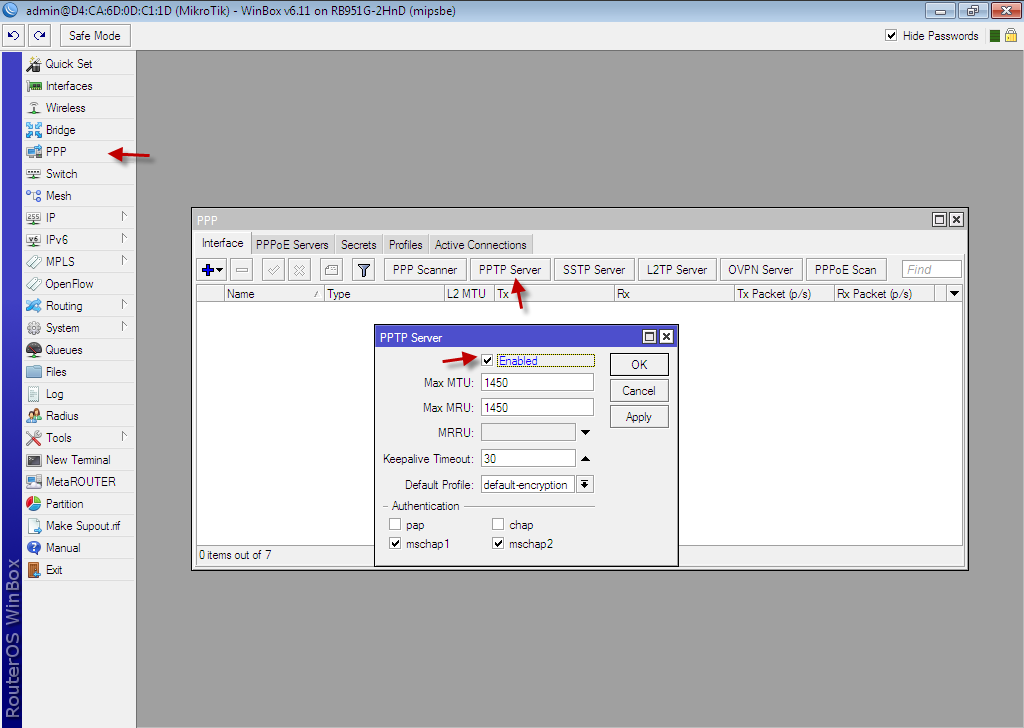1024x728 pixels.
Task: Uncheck the mschap2 authentication box
Action: (498, 543)
